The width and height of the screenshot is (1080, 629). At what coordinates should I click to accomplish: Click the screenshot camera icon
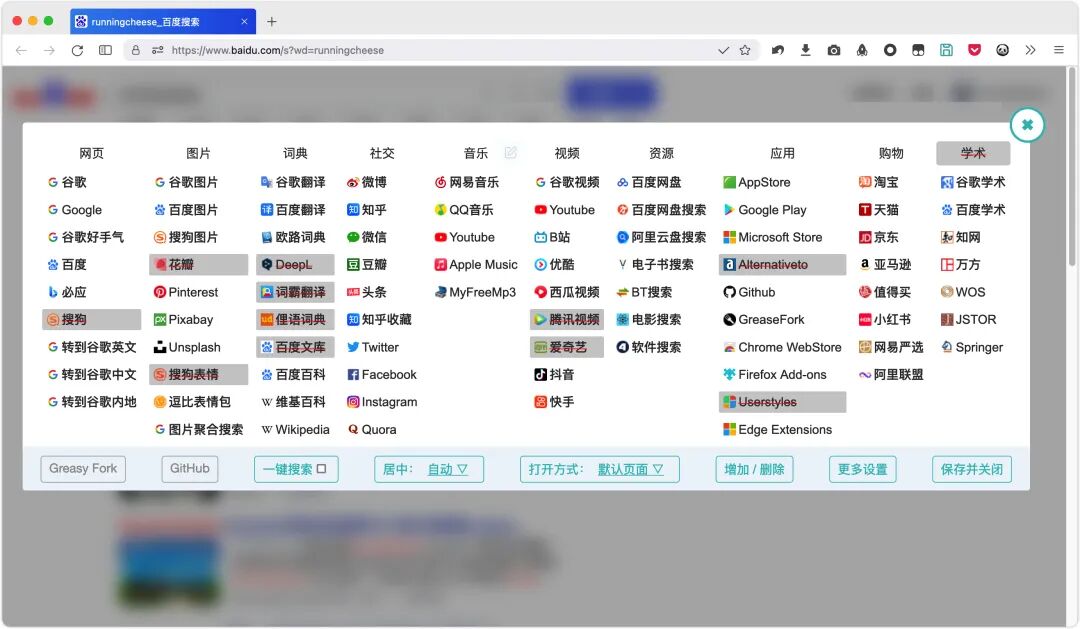pyautogui.click(x=833, y=50)
